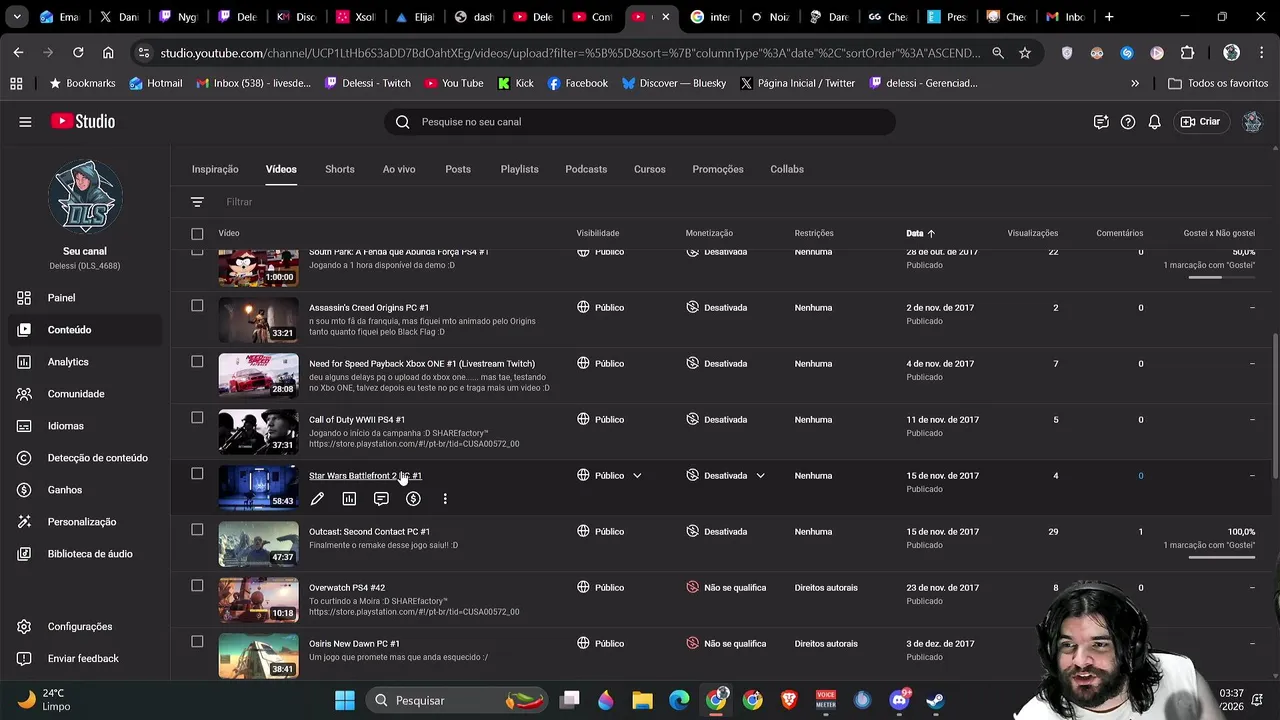Click the Idiomas sidebar icon
The image size is (1280, 720).
point(24,426)
